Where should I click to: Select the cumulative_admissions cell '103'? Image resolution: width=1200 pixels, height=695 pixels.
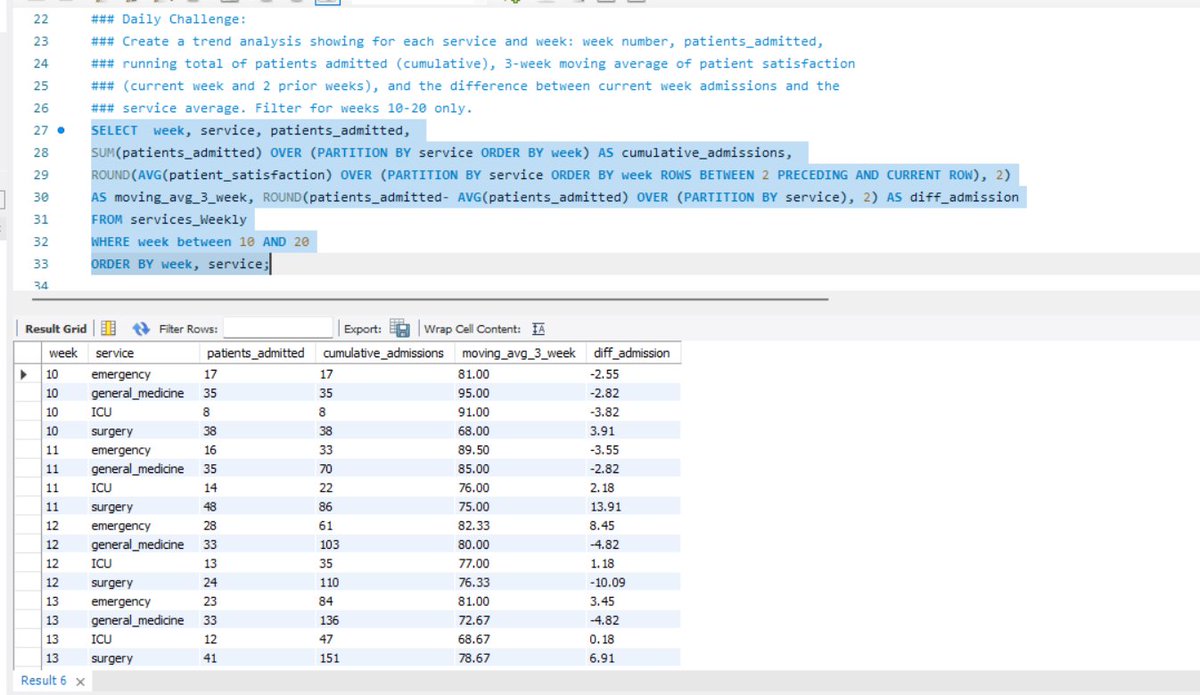[x=383, y=545]
